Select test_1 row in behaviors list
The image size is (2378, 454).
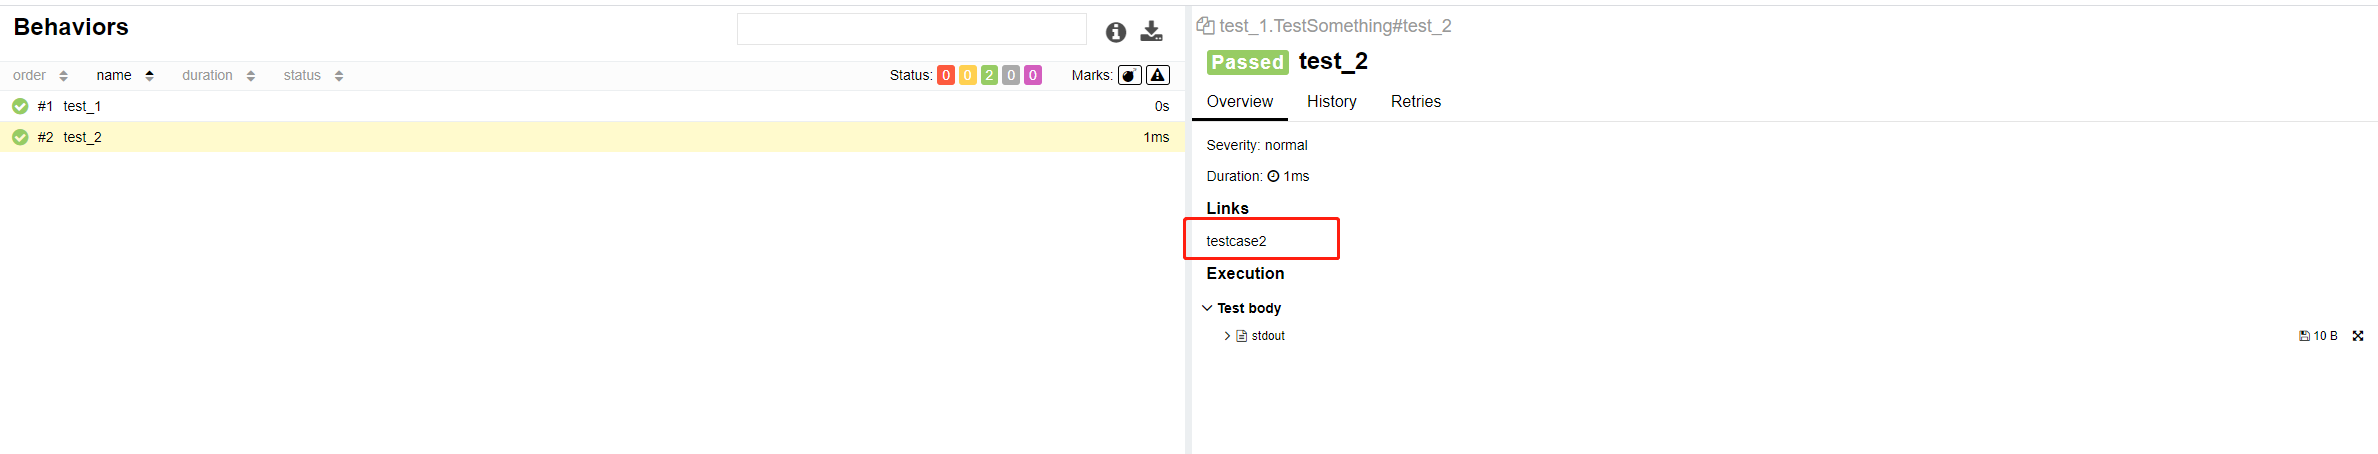tap(592, 106)
